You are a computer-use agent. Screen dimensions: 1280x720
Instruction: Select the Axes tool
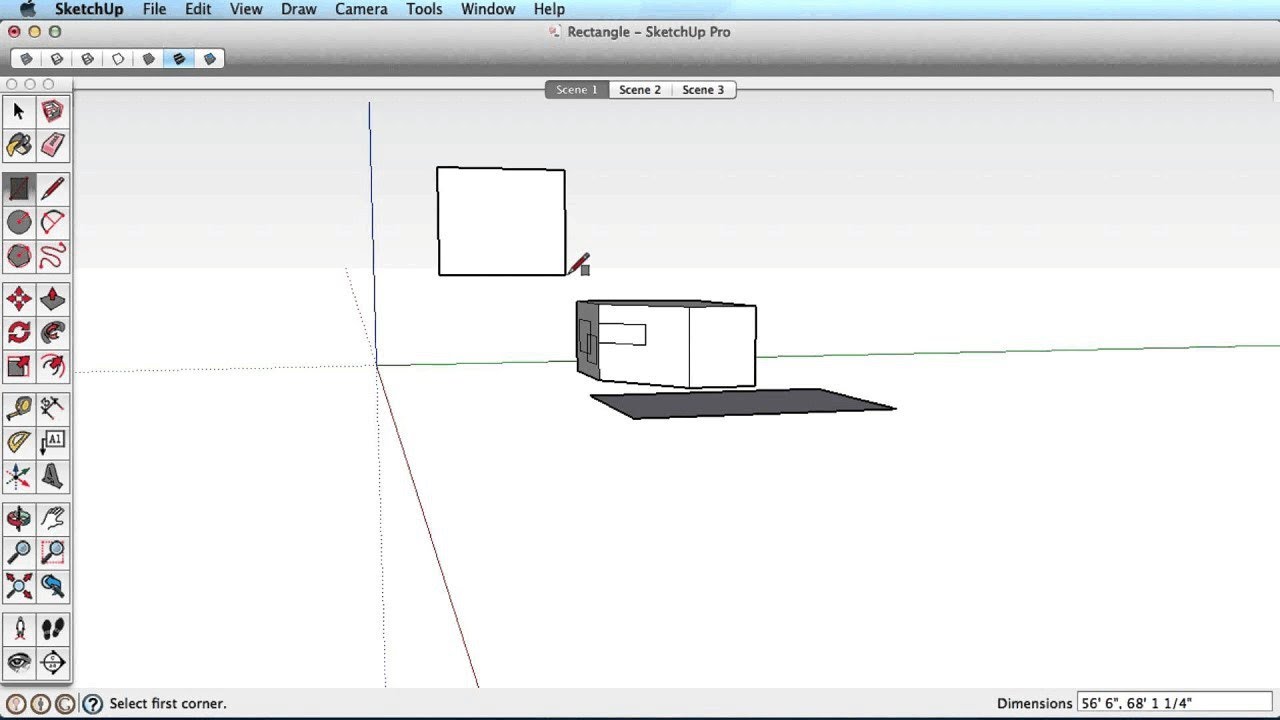pos(19,476)
